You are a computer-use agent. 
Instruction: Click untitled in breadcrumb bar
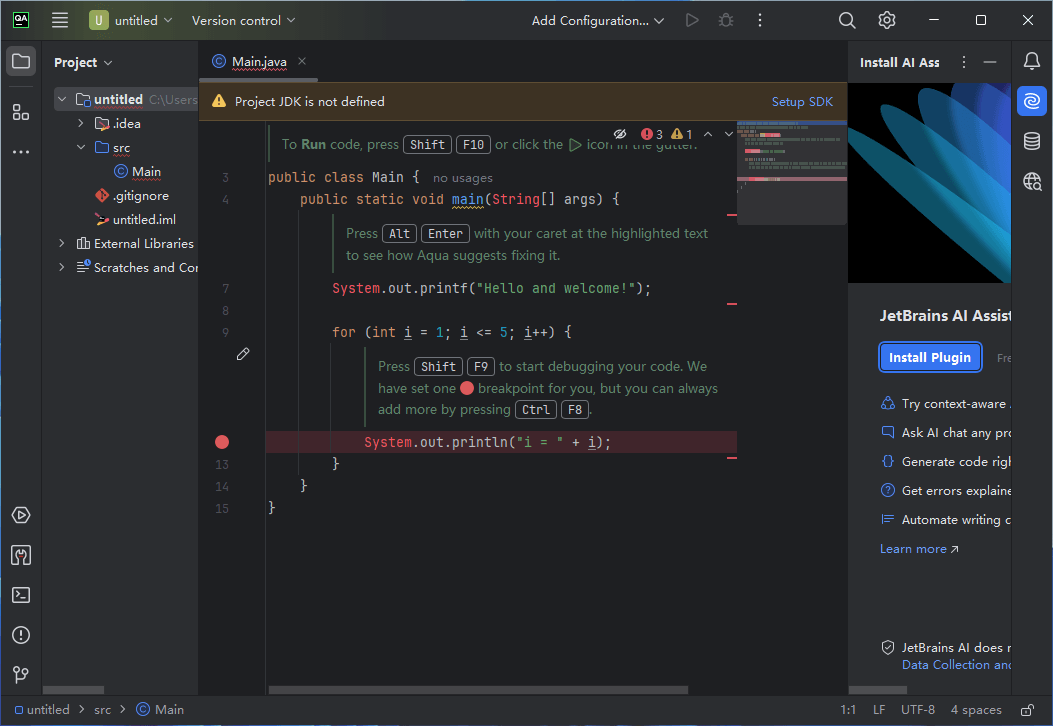pyautogui.click(x=42, y=710)
